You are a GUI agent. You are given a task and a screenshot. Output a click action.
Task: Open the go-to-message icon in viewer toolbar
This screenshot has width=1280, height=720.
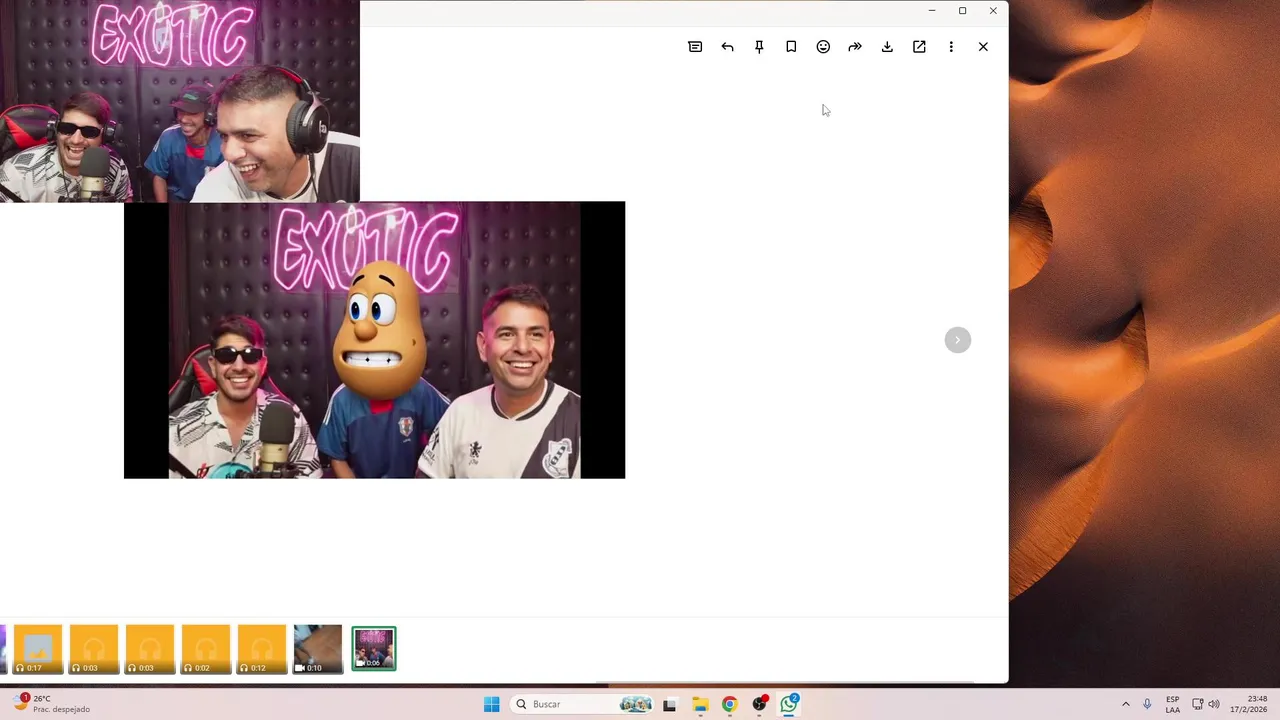click(695, 47)
